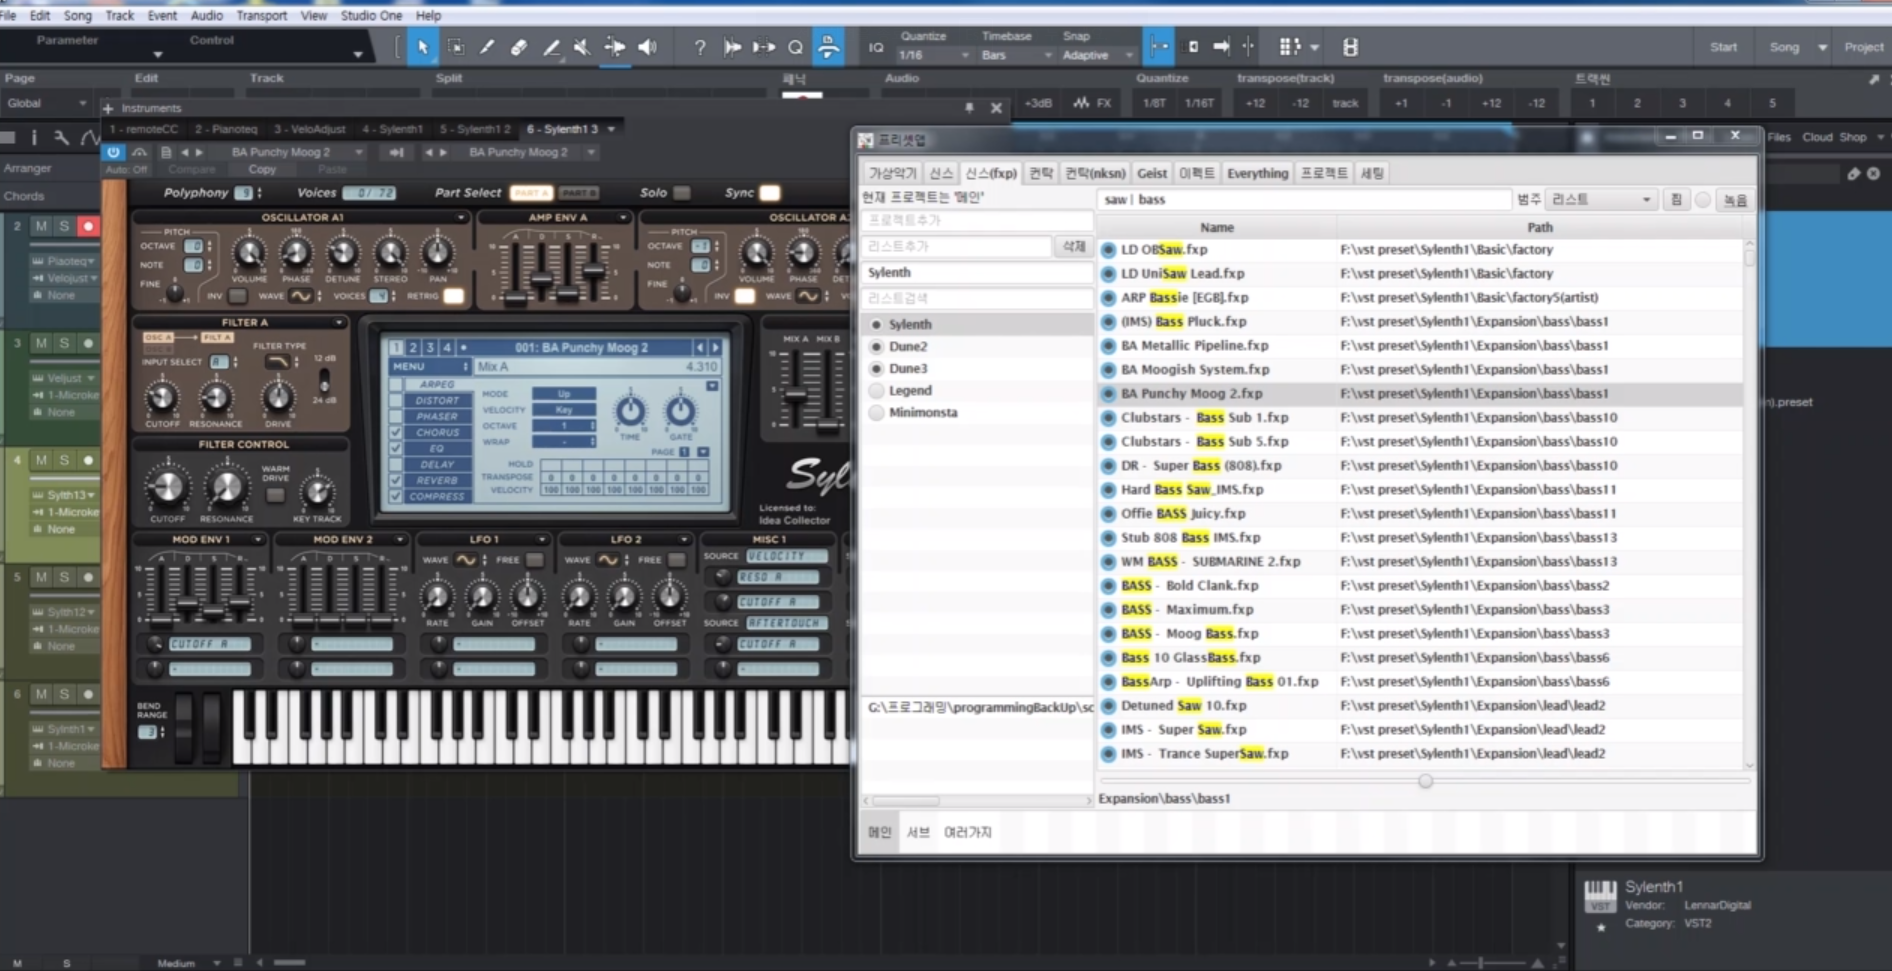Image resolution: width=1892 pixels, height=971 pixels.
Task: Mute track 2 with the M button
Action: pyautogui.click(x=41, y=226)
